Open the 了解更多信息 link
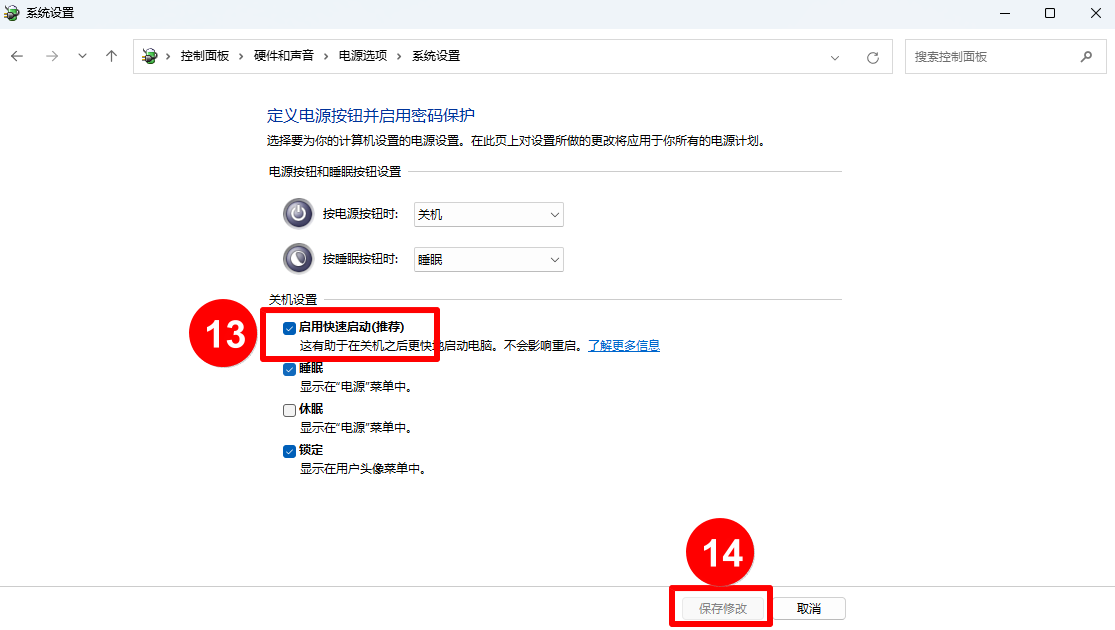 630,345
